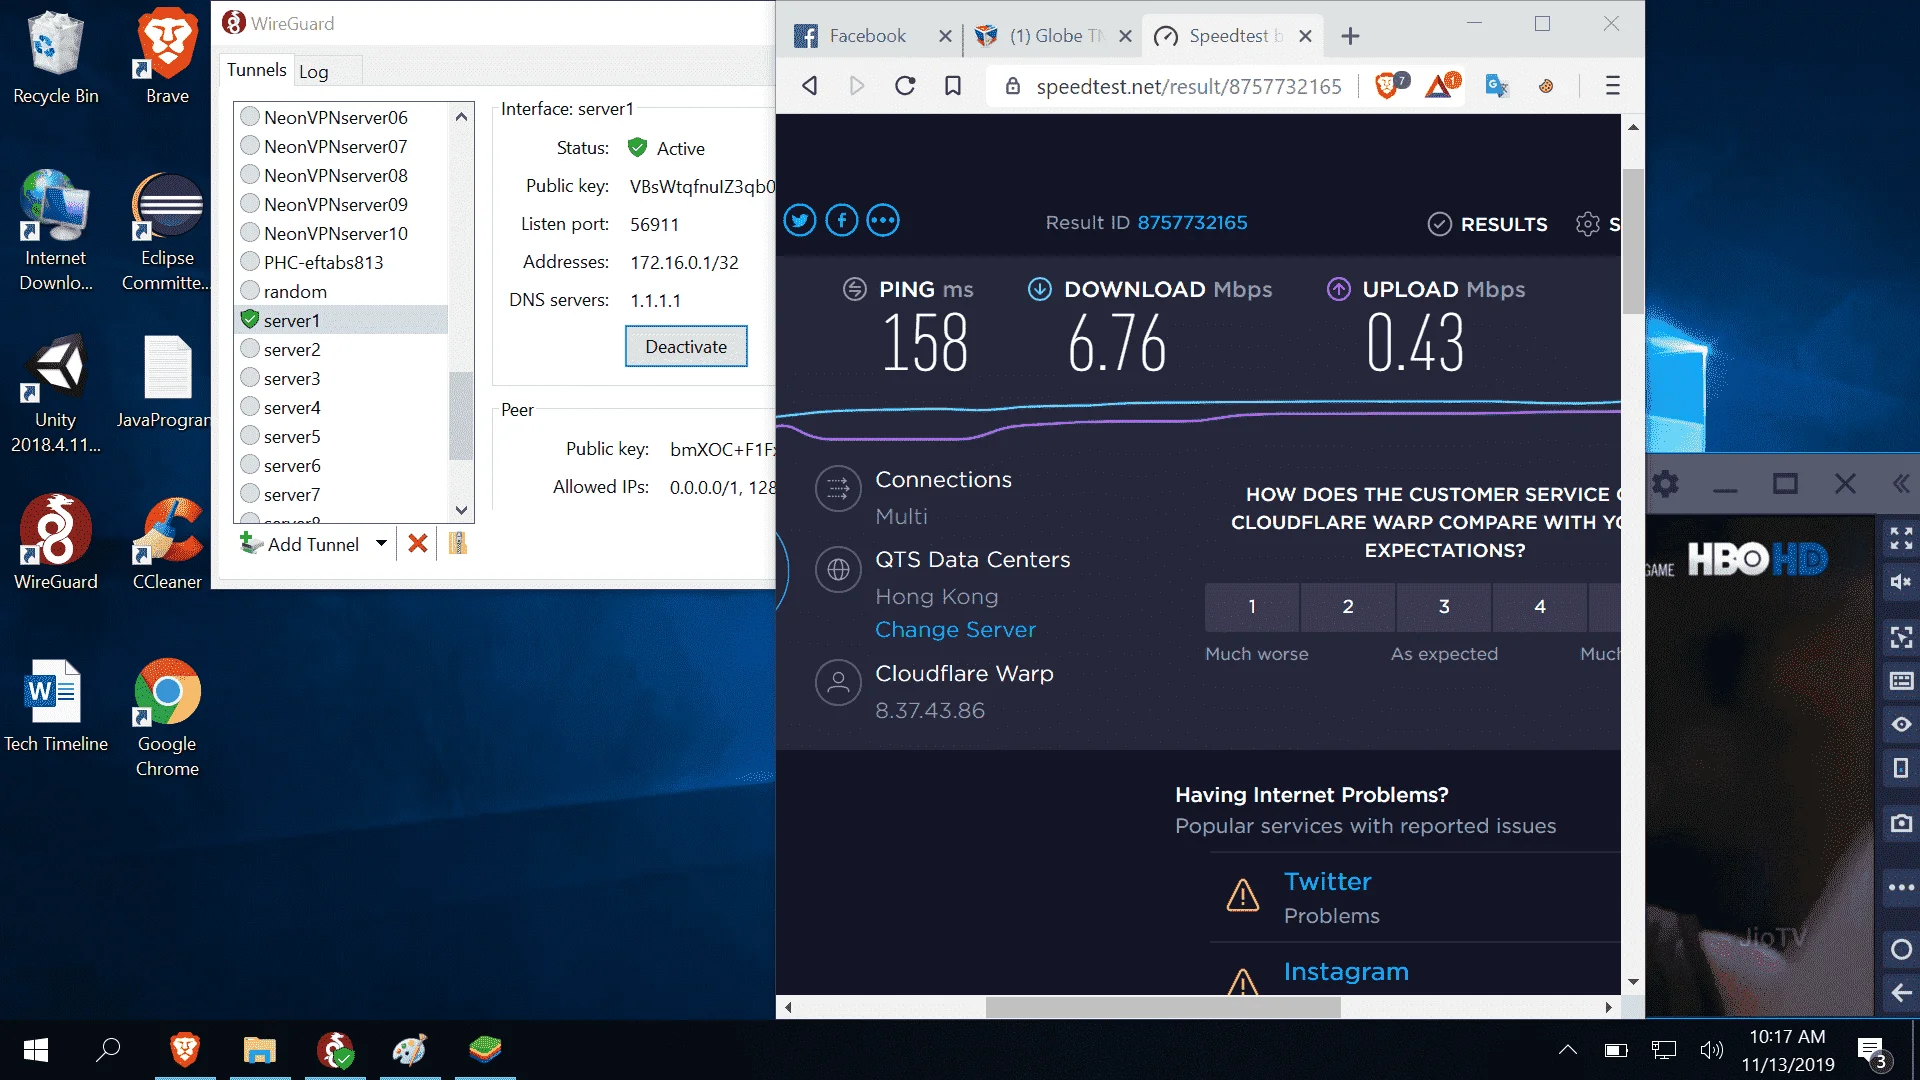Share the result on Facebook icon
Viewport: 1920px width, 1080px height.
pos(842,220)
